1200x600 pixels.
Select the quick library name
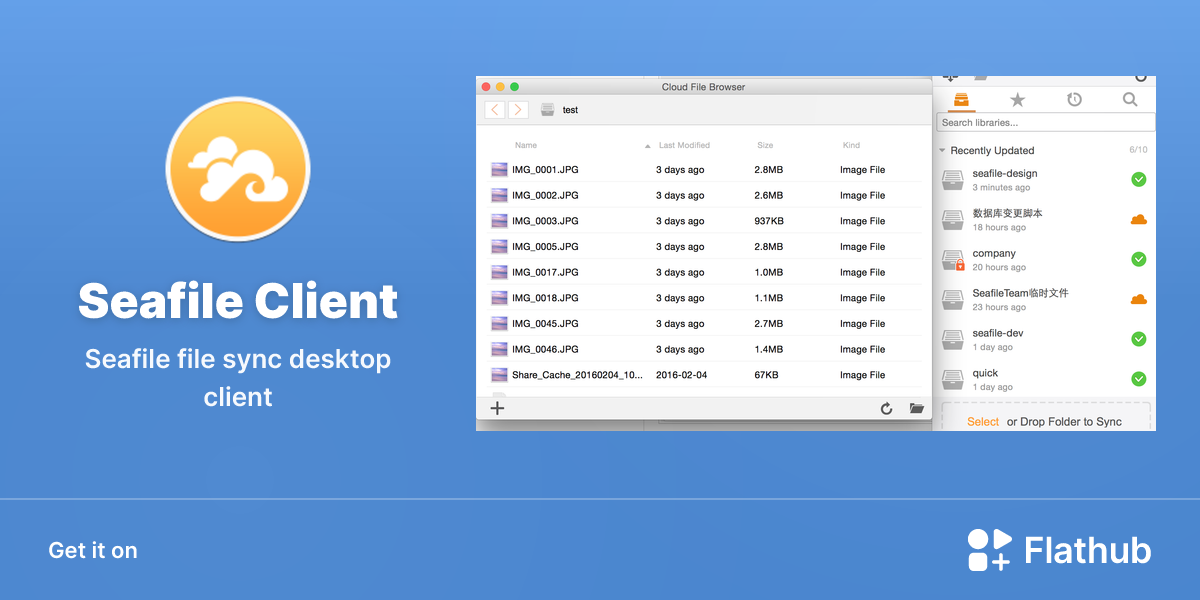[985, 373]
